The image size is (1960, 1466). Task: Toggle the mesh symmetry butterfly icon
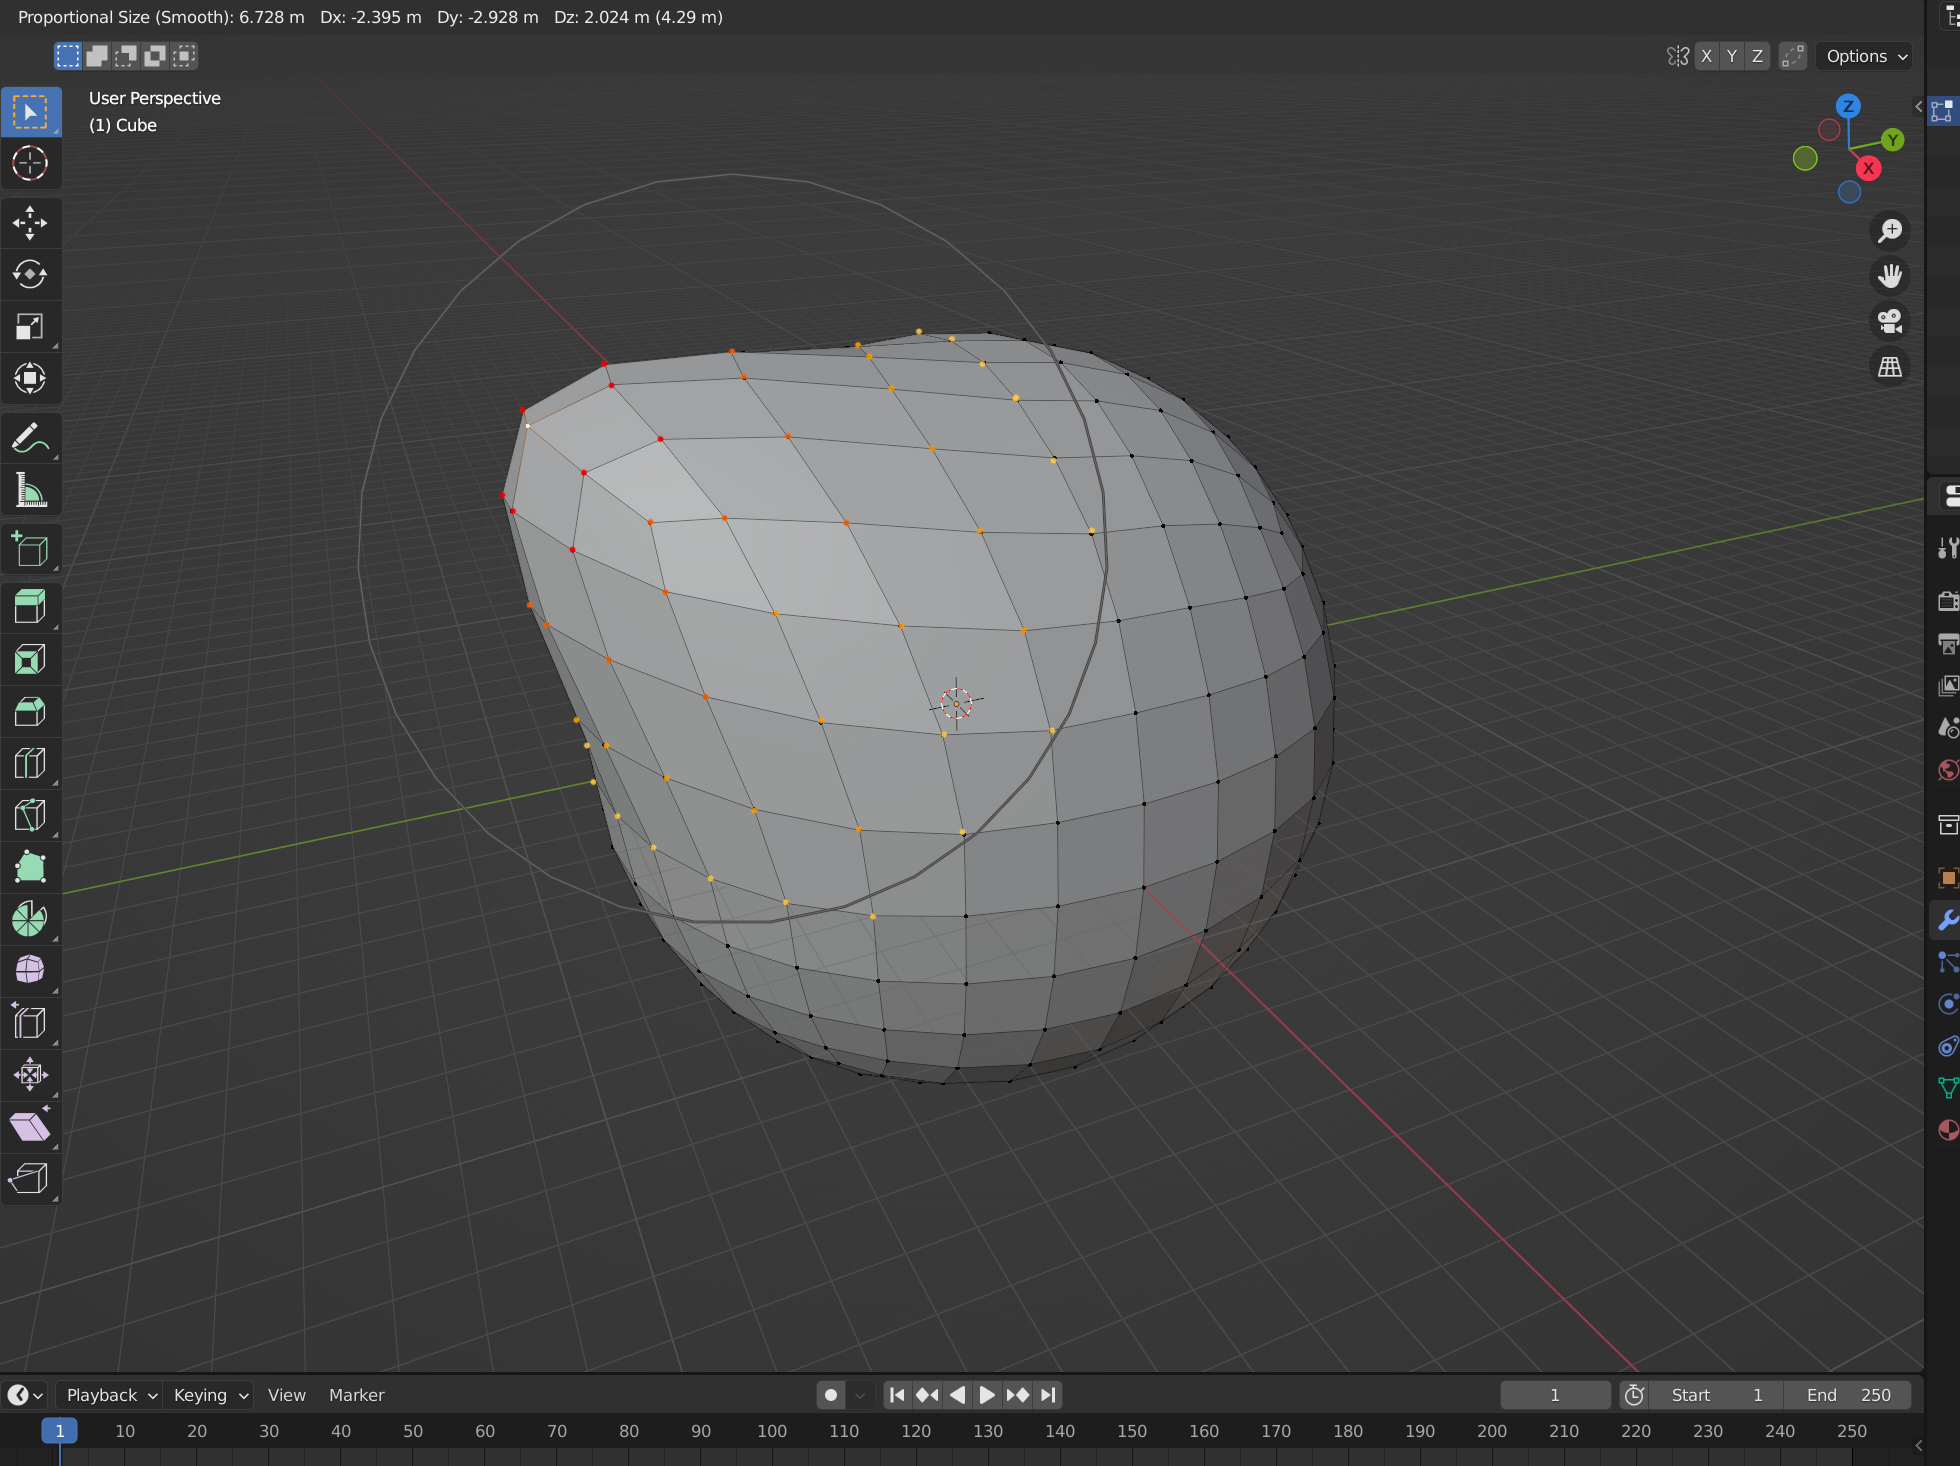coord(1678,56)
